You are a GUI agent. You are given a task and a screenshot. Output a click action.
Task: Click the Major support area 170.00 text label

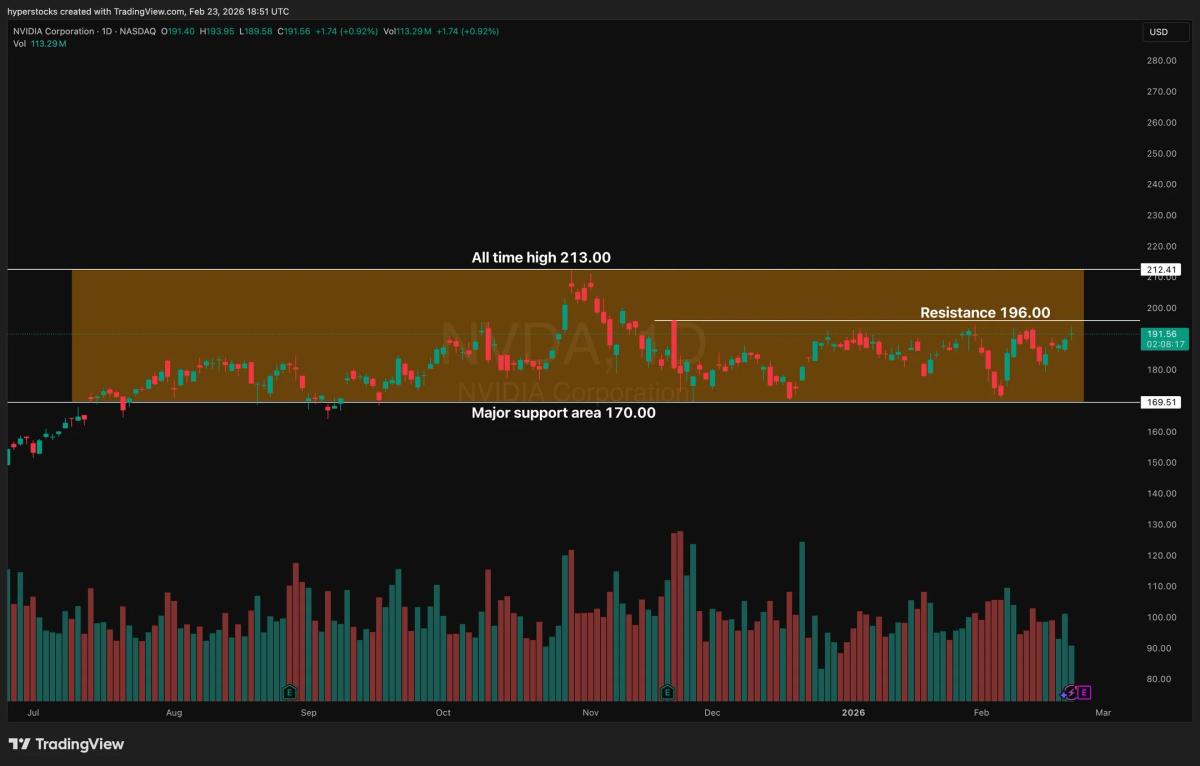coord(565,412)
